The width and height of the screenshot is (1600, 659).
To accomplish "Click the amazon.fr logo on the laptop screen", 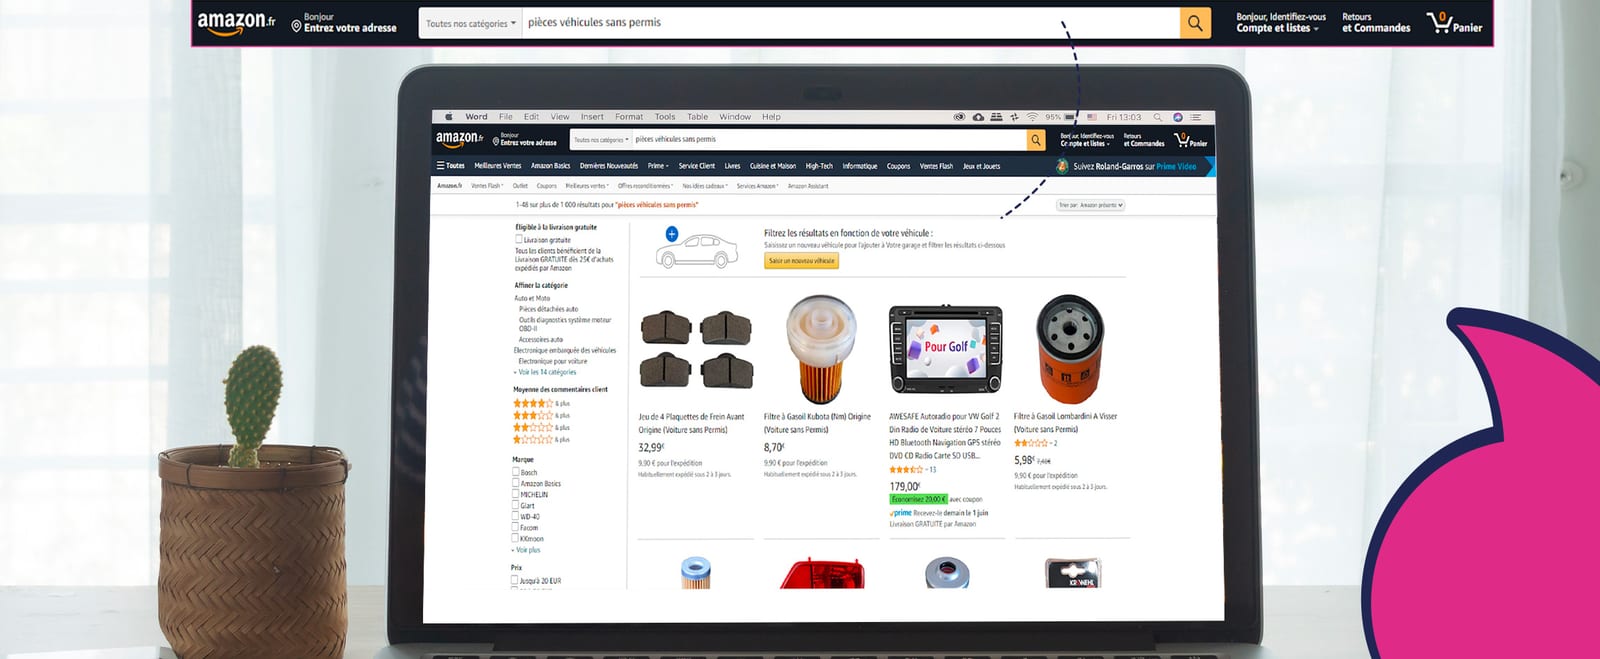I will (x=459, y=139).
